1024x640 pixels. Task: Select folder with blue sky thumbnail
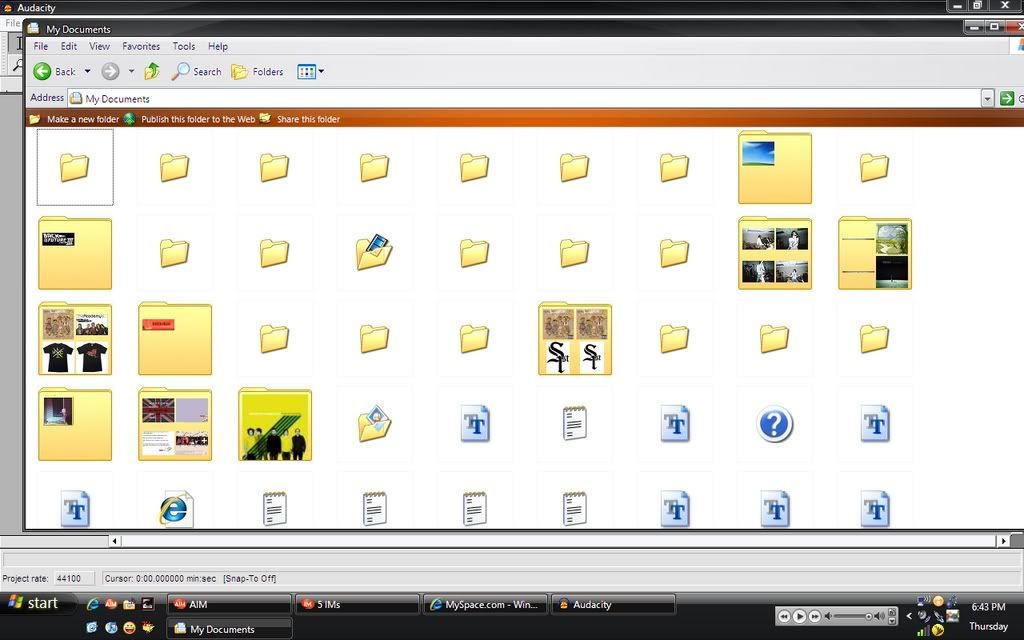coord(775,167)
